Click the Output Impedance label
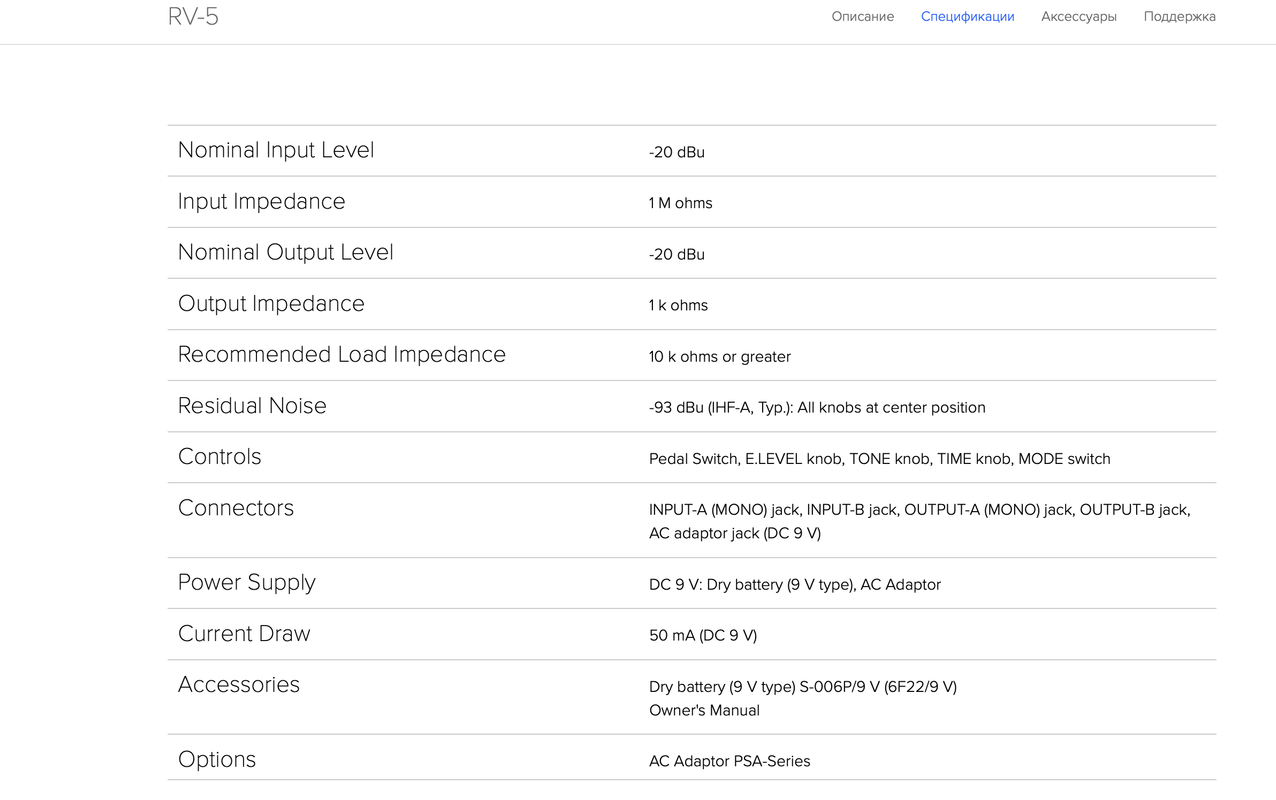 [271, 303]
